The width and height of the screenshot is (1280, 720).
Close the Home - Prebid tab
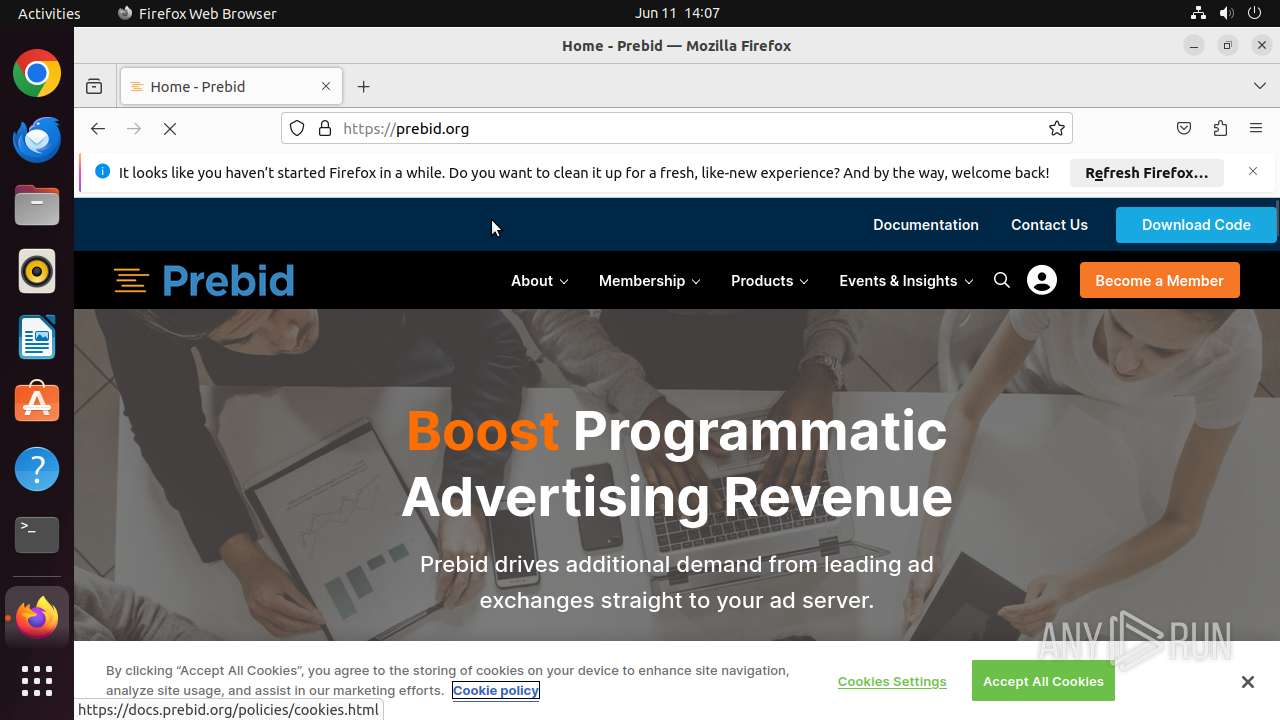click(326, 87)
